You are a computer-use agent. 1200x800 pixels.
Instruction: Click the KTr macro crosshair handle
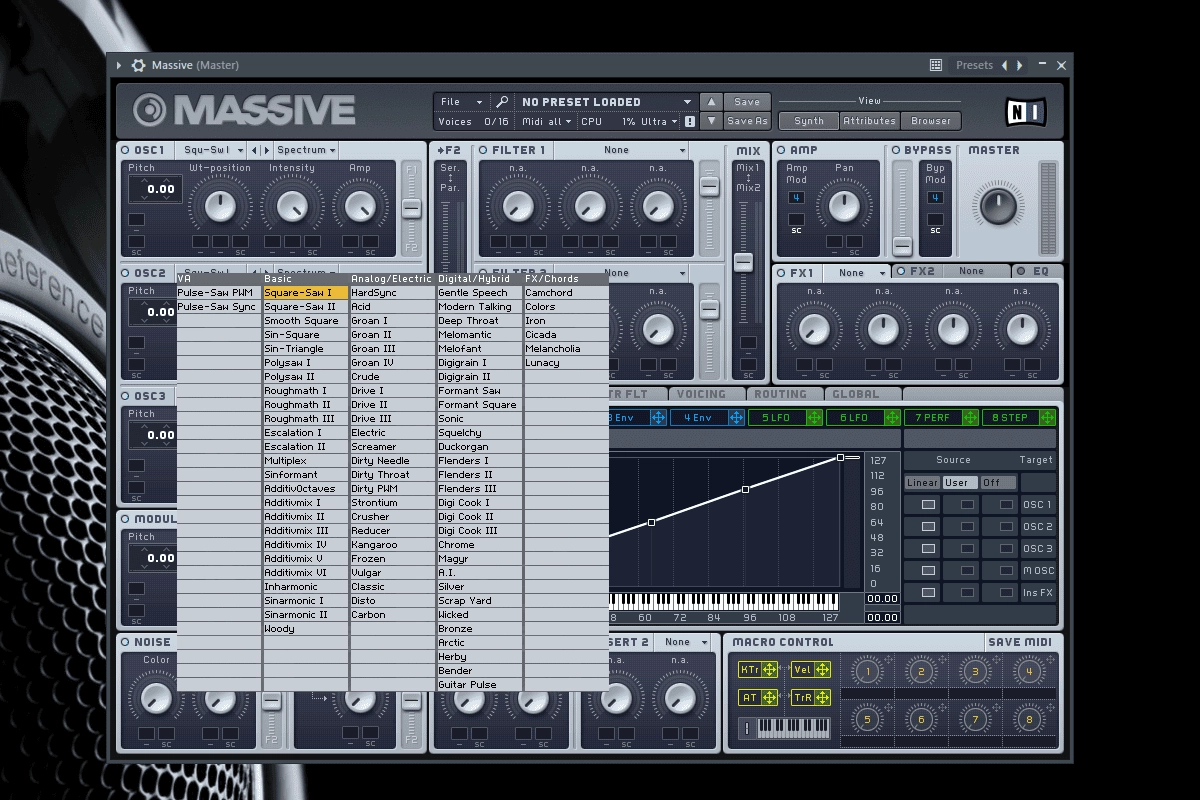[x=769, y=670]
